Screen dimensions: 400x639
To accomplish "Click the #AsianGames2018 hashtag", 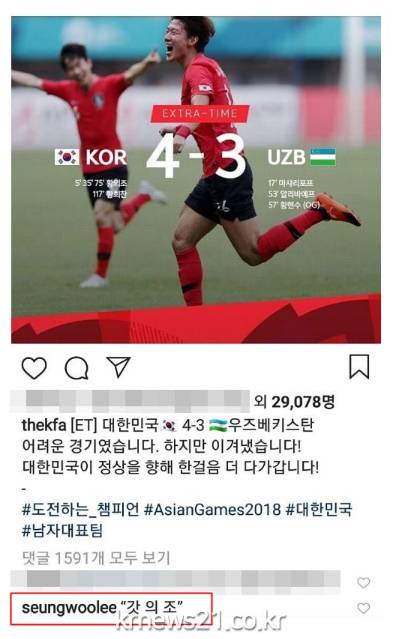I will tap(212, 509).
